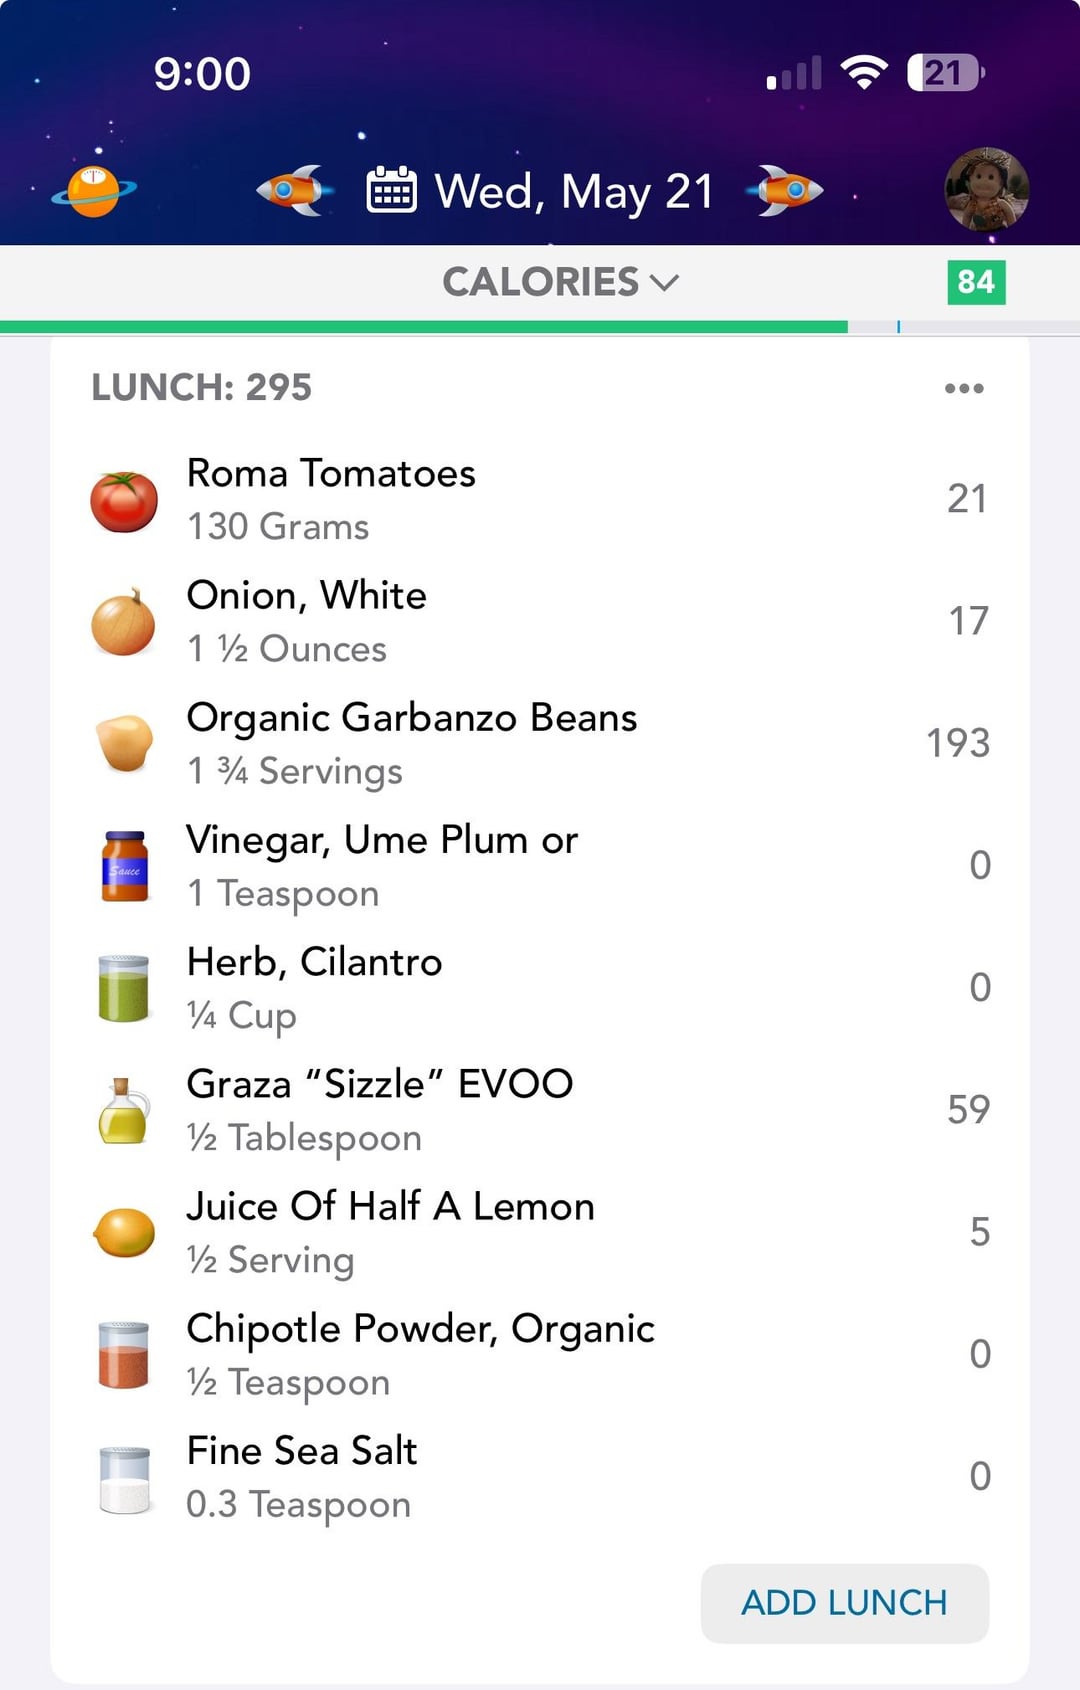Select the white onion food icon
This screenshot has width=1080, height=1690.
click(124, 622)
